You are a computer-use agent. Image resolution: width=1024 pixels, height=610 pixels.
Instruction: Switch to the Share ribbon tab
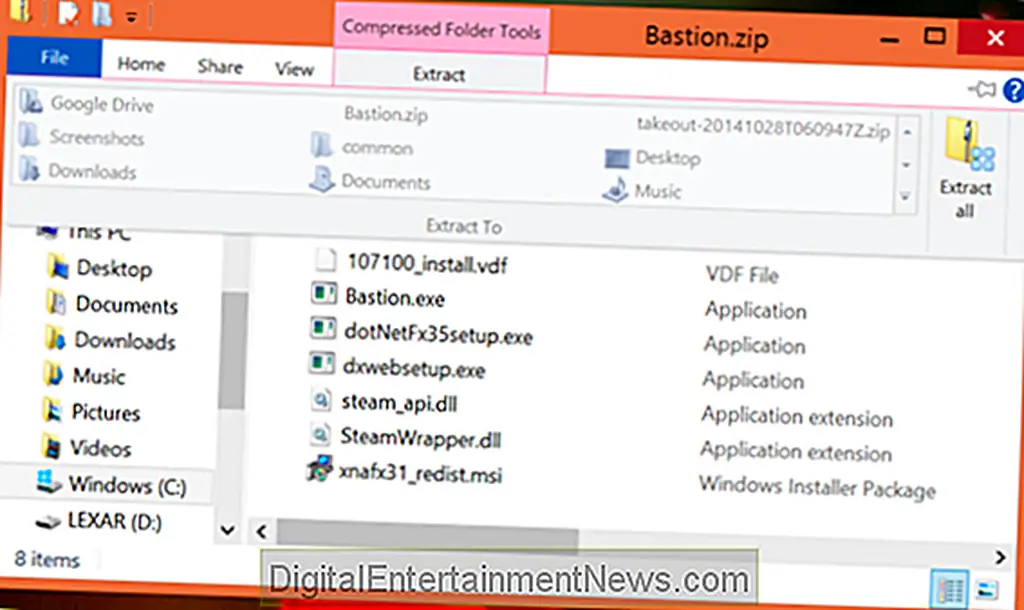pos(220,66)
